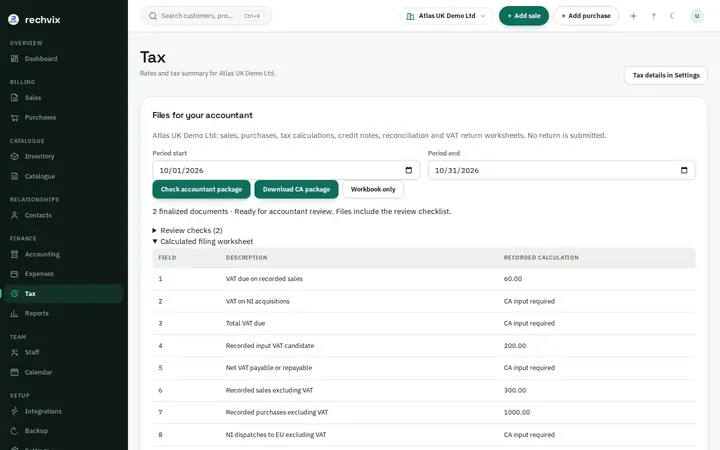The width and height of the screenshot is (720, 450).
Task: Click the Catalogue icon in sidebar
Action: point(15,176)
